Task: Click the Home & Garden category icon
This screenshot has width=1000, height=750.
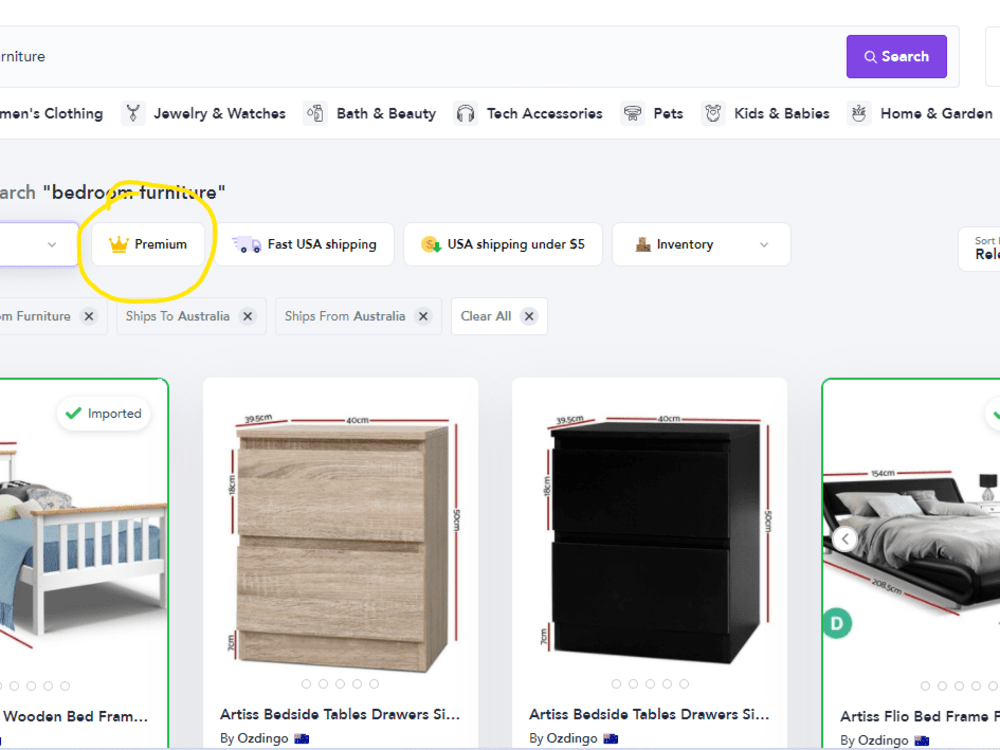Action: (x=858, y=113)
